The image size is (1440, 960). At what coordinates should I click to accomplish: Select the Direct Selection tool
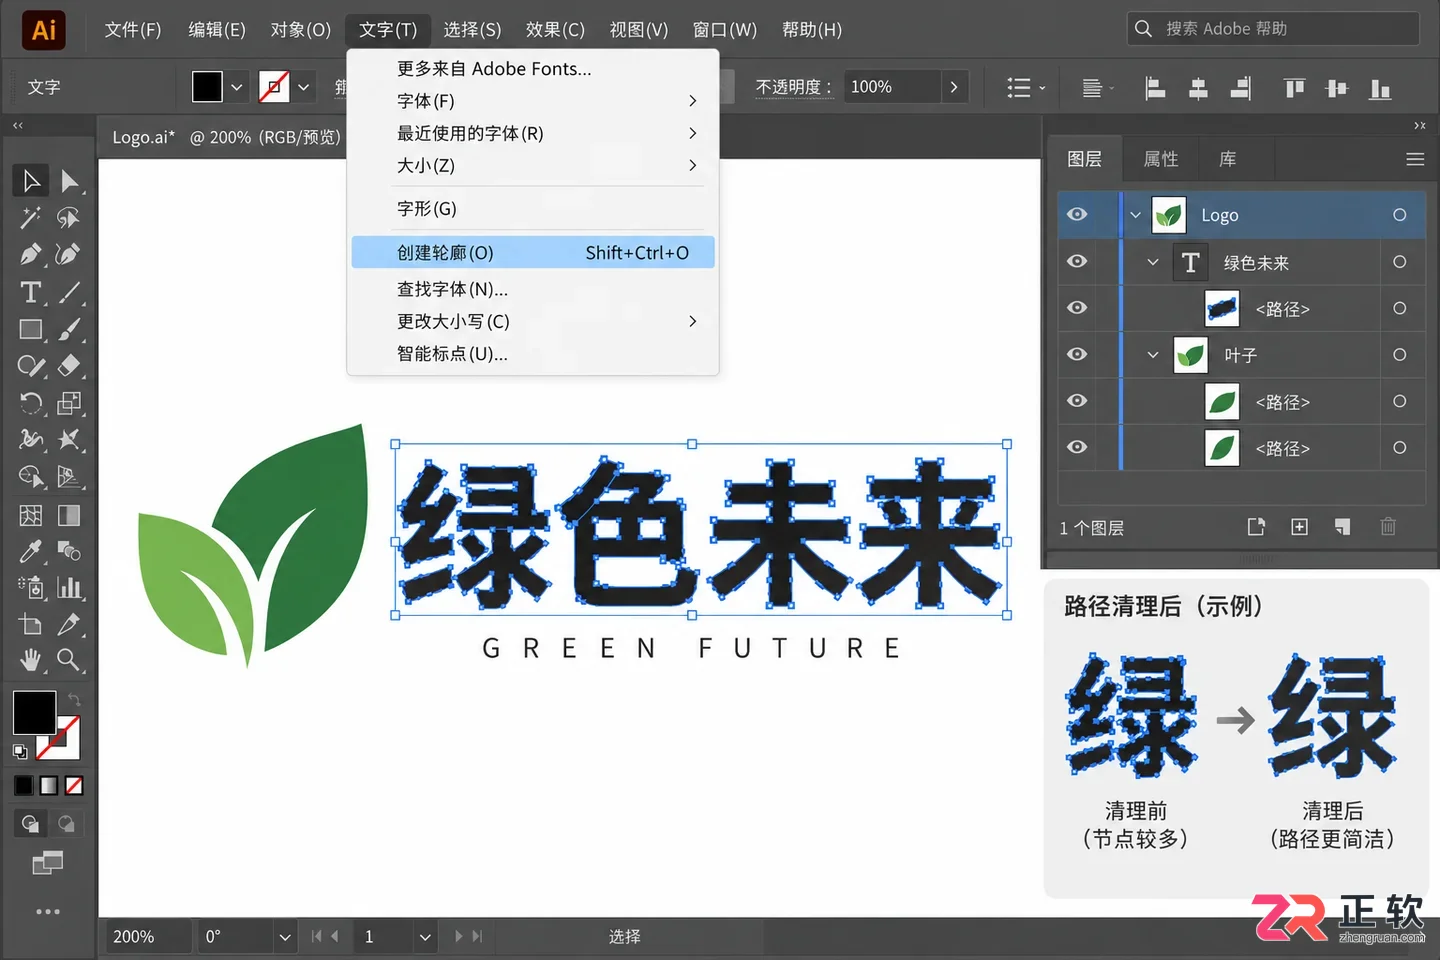(69, 181)
